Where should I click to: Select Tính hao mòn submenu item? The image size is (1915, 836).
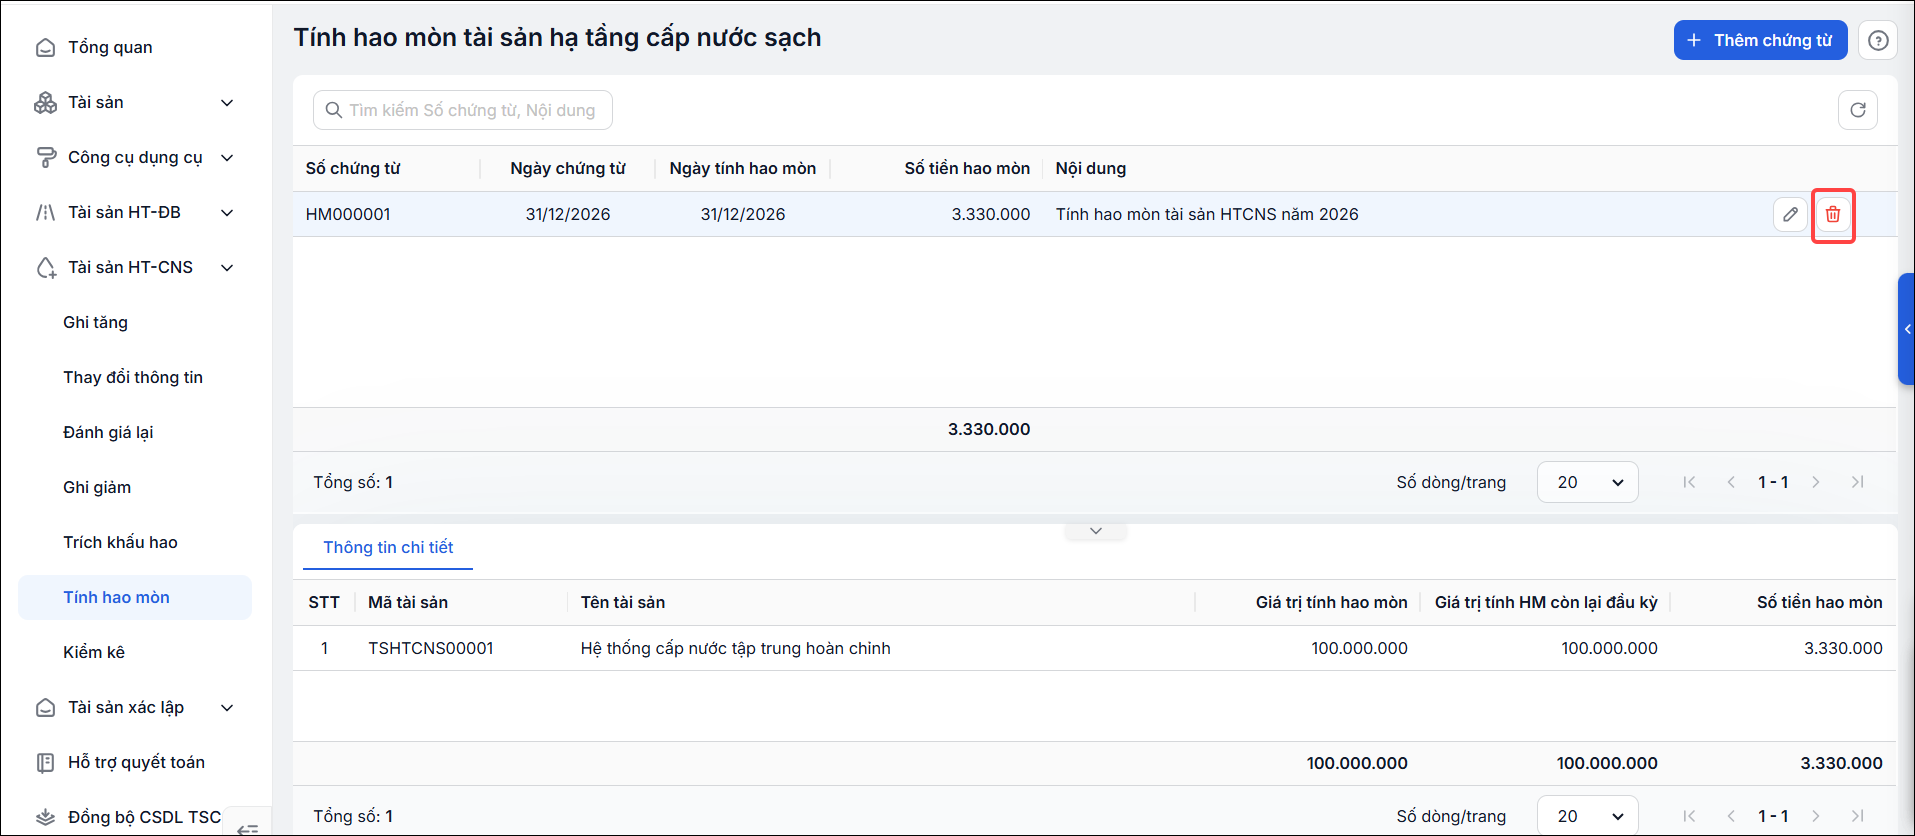(135, 598)
